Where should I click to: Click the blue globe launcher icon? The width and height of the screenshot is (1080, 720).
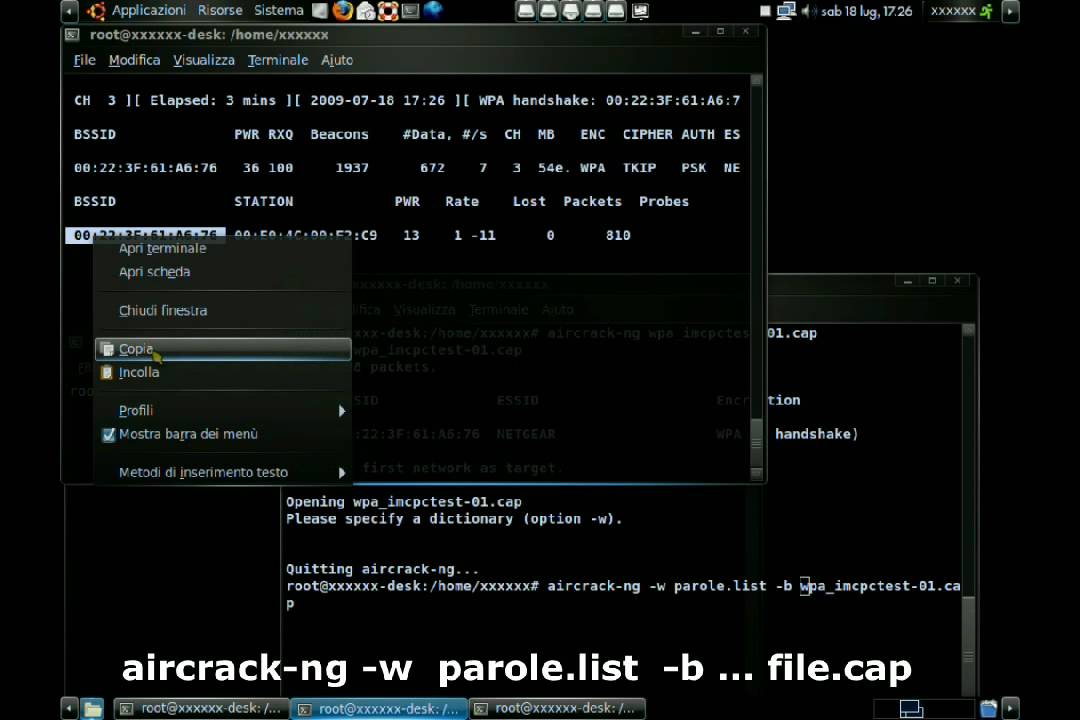(x=433, y=10)
